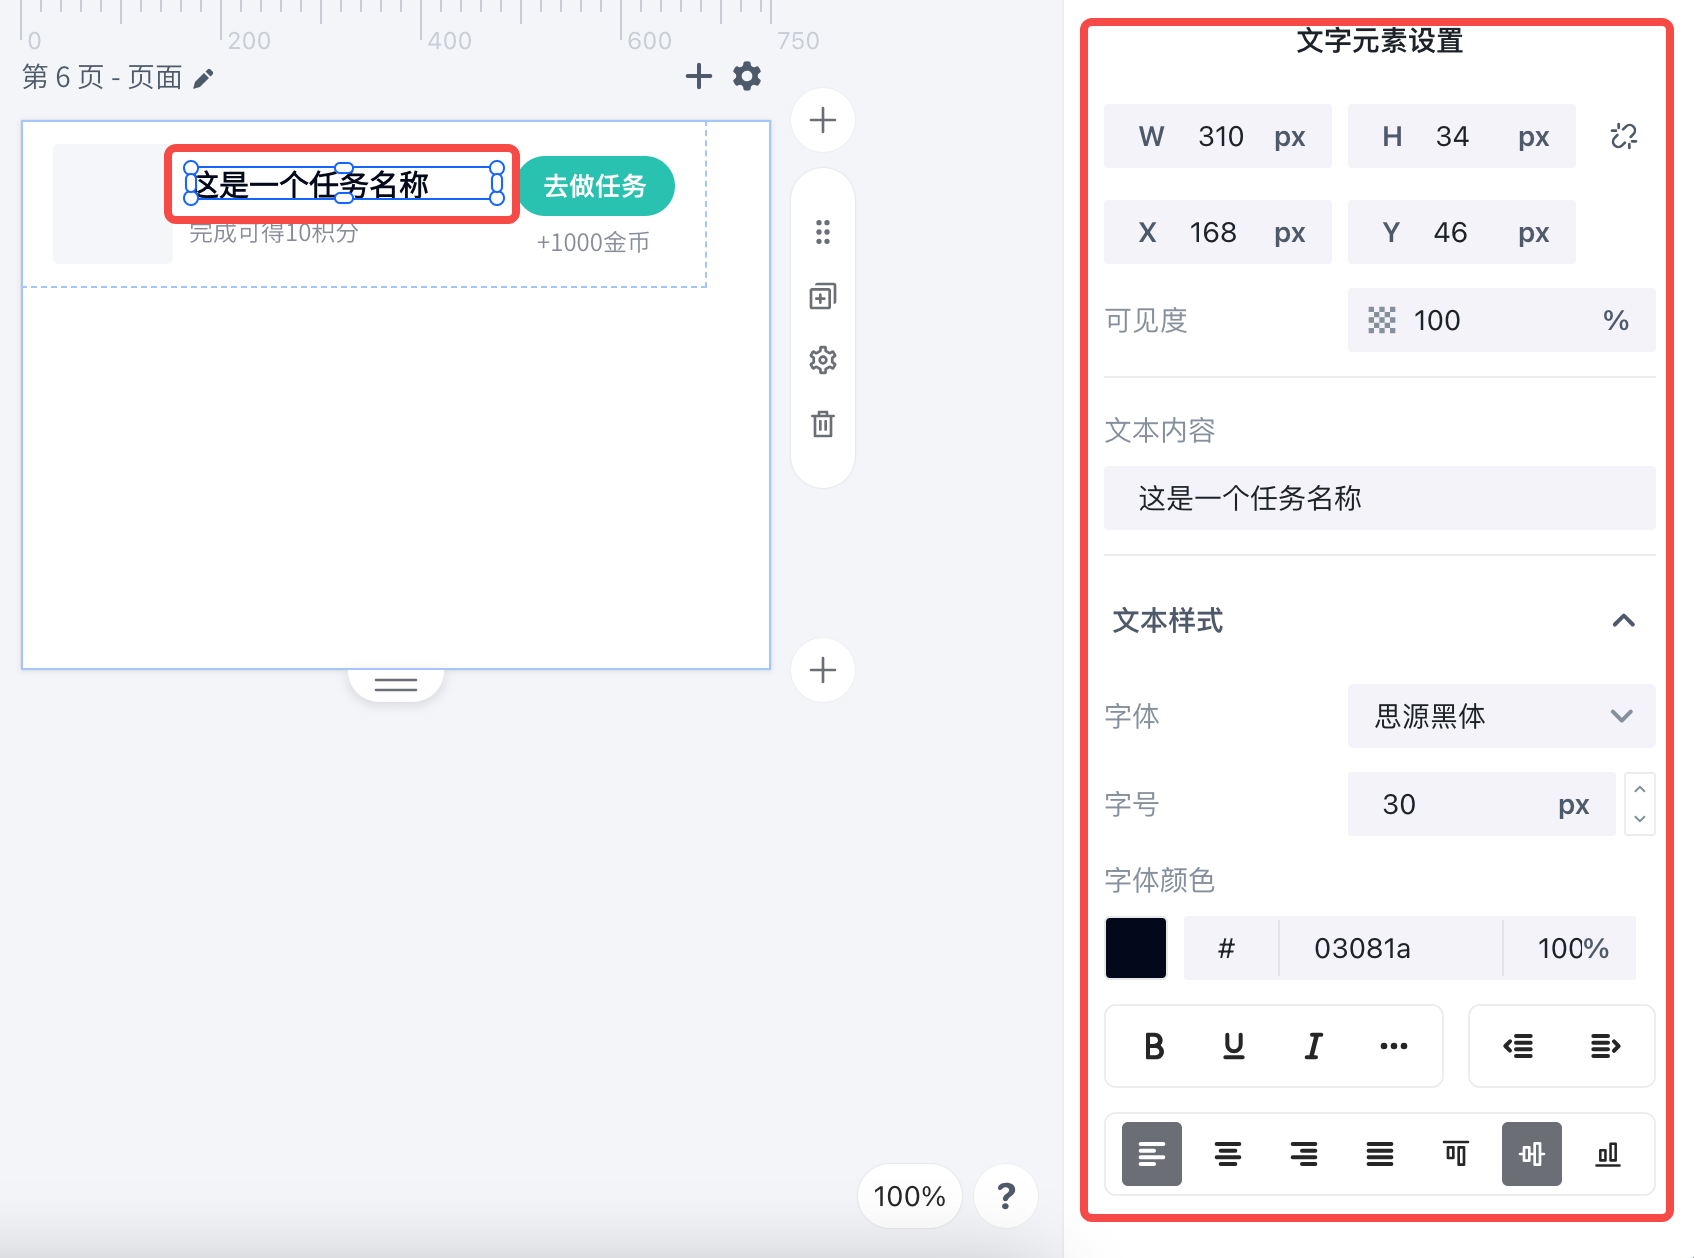
Task: Toggle the width-height aspect ratio lock
Action: tap(1624, 136)
